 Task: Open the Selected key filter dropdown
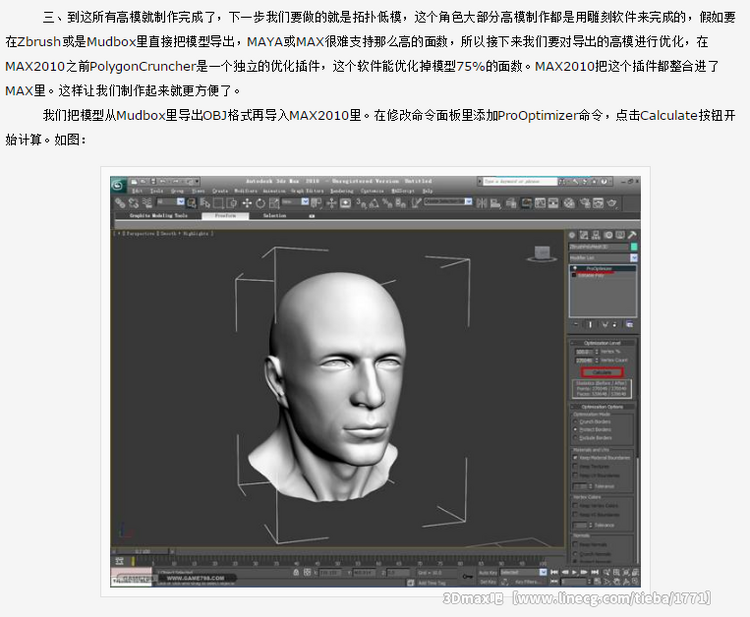pos(523,572)
